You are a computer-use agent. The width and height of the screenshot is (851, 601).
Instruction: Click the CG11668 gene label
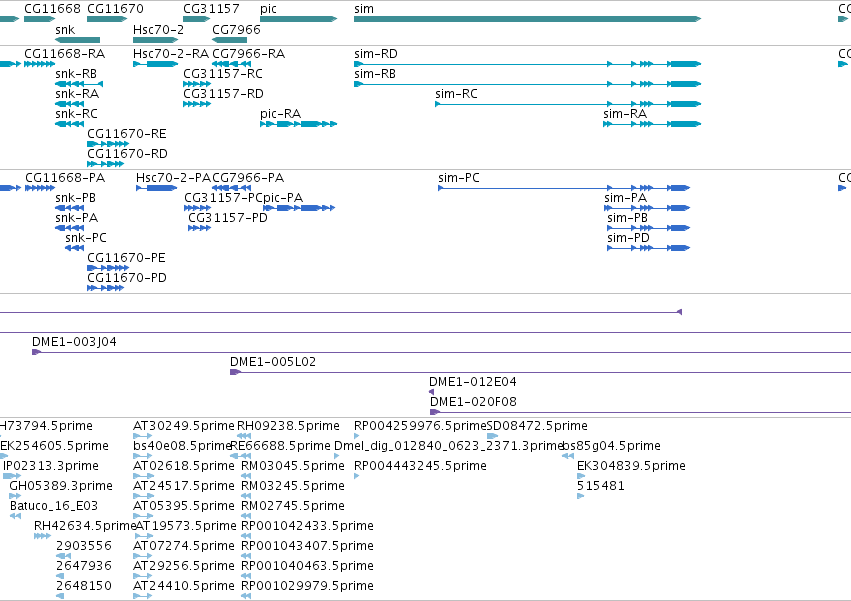click(x=52, y=9)
